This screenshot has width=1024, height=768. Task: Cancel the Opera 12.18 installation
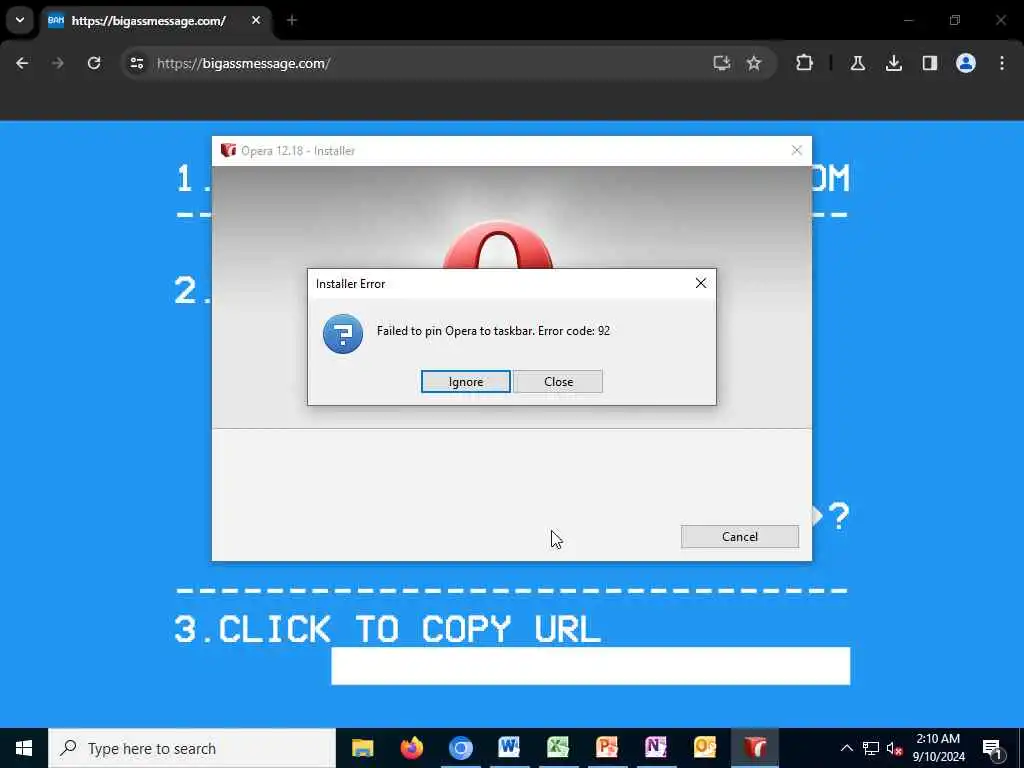coord(740,536)
